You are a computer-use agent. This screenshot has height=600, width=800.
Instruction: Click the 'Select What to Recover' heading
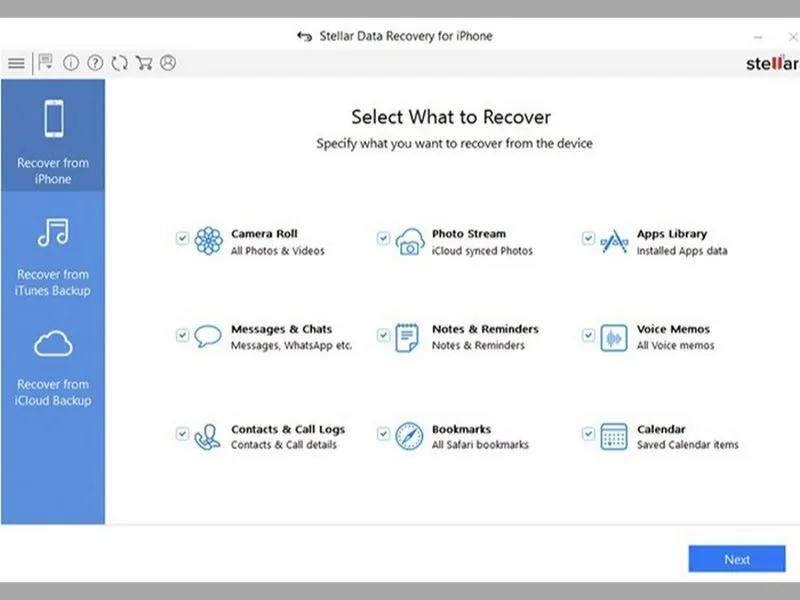pos(451,117)
